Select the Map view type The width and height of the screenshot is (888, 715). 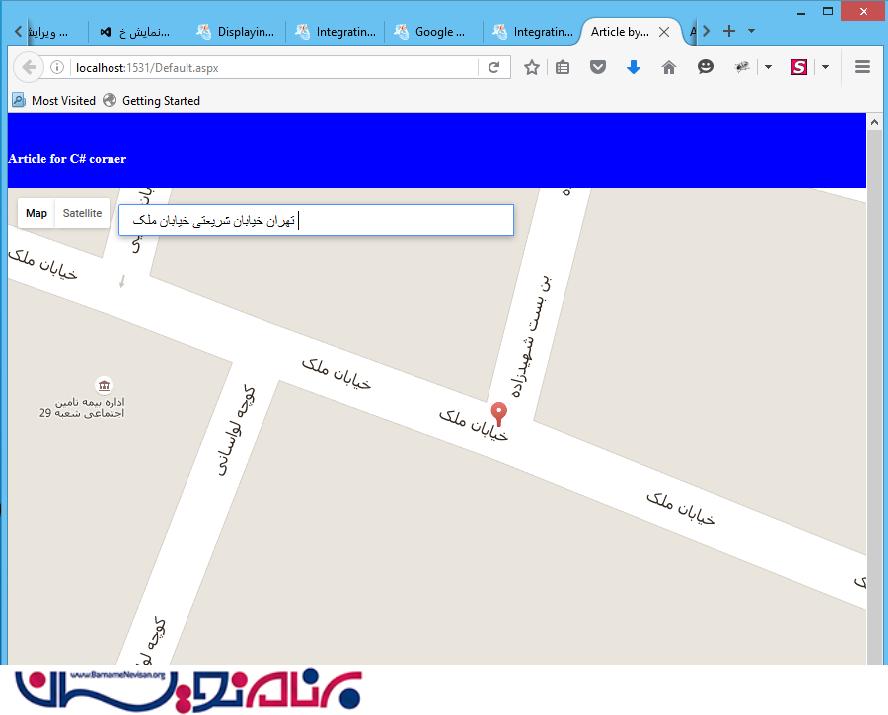(36, 213)
